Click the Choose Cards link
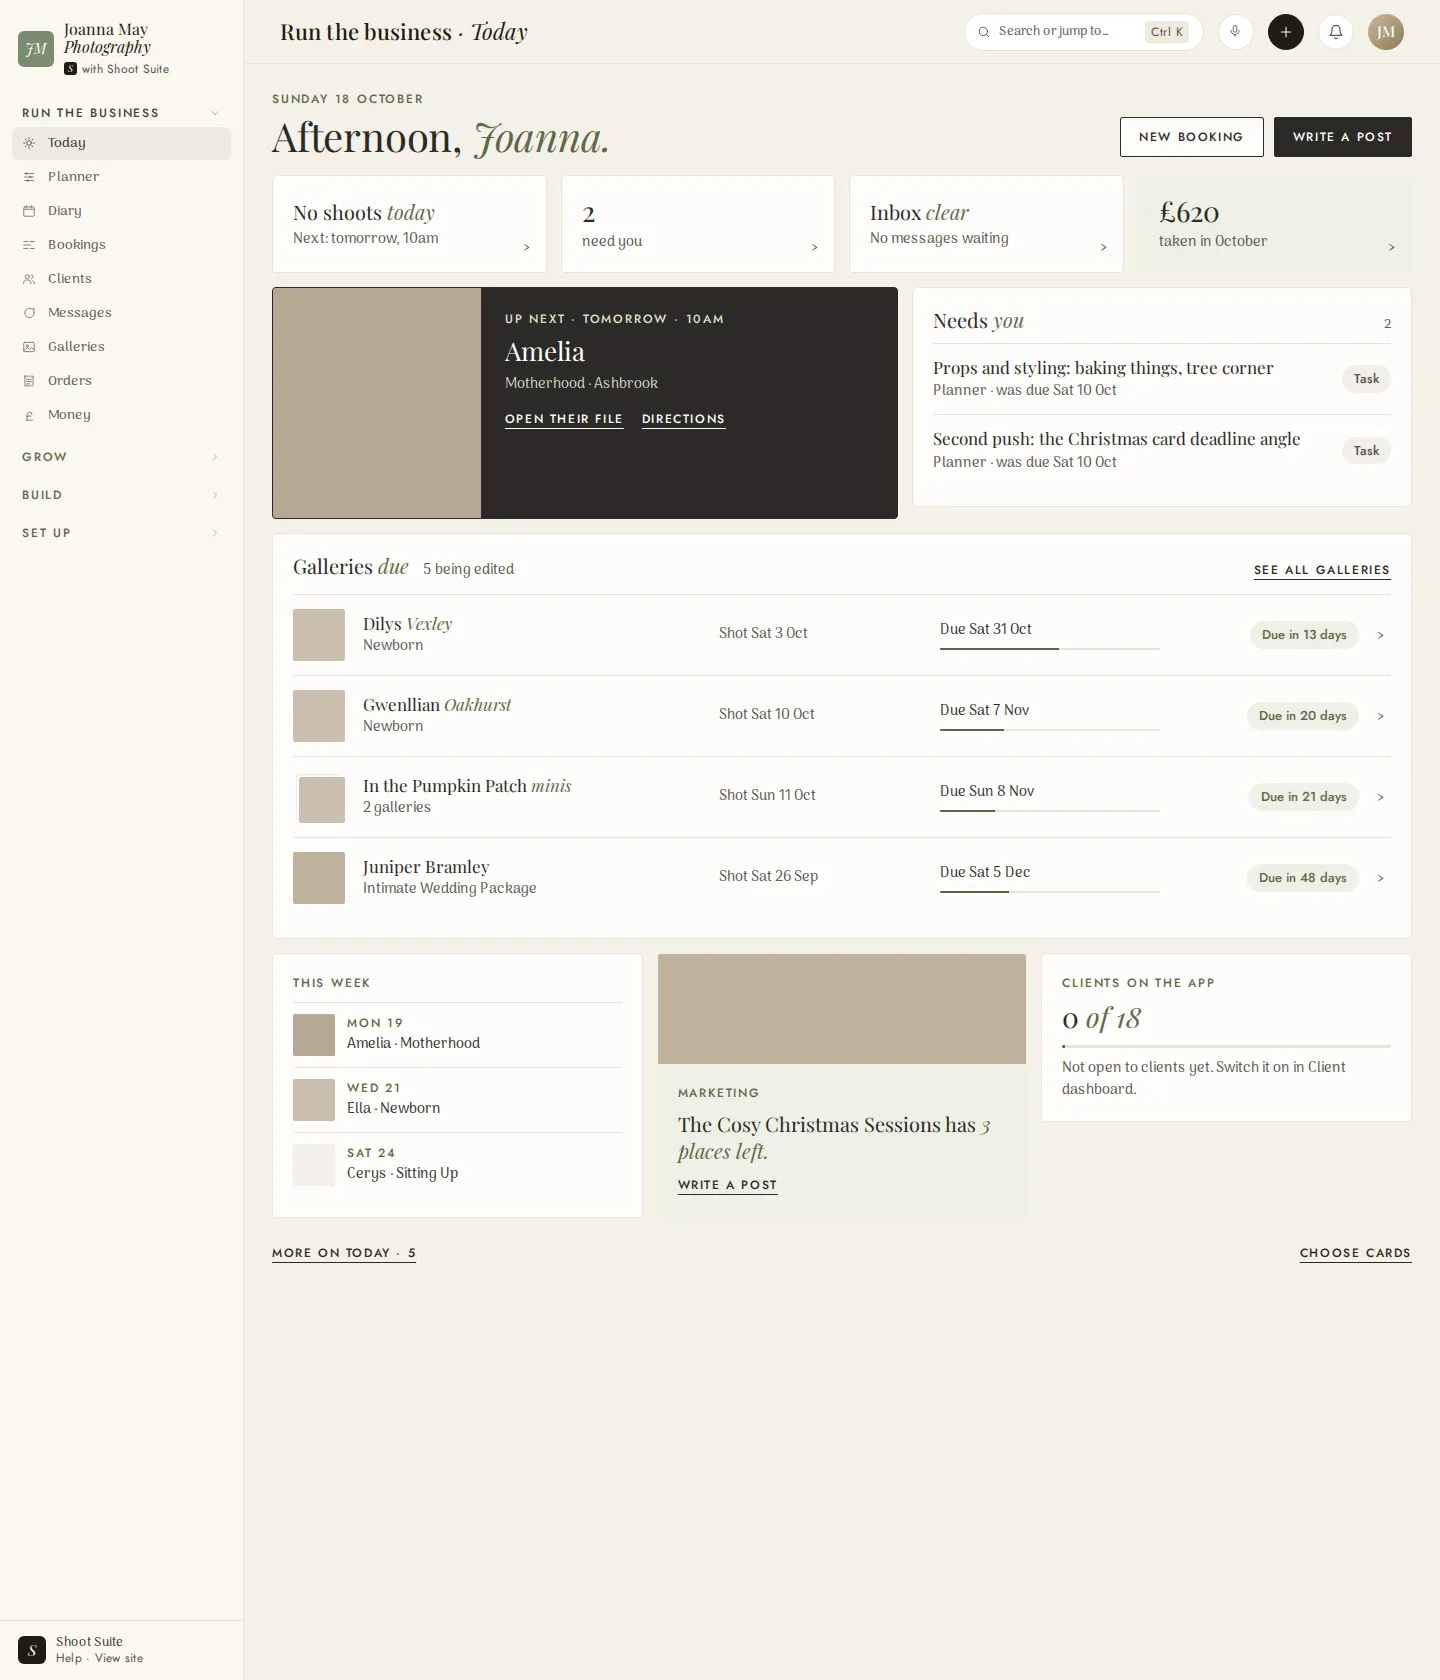1440x1680 pixels. point(1355,1253)
